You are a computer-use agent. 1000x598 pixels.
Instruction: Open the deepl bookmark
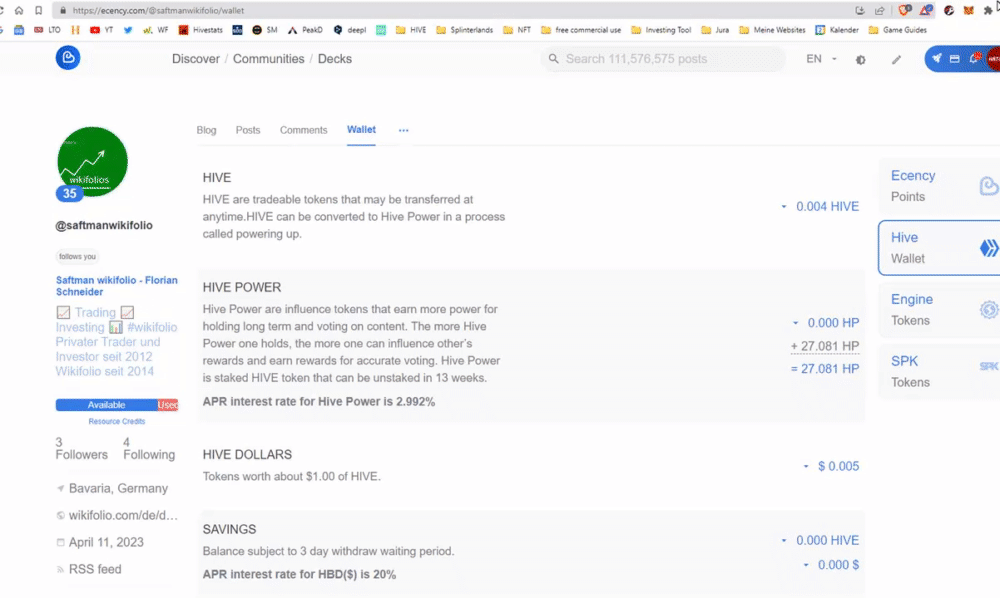[x=350, y=30]
